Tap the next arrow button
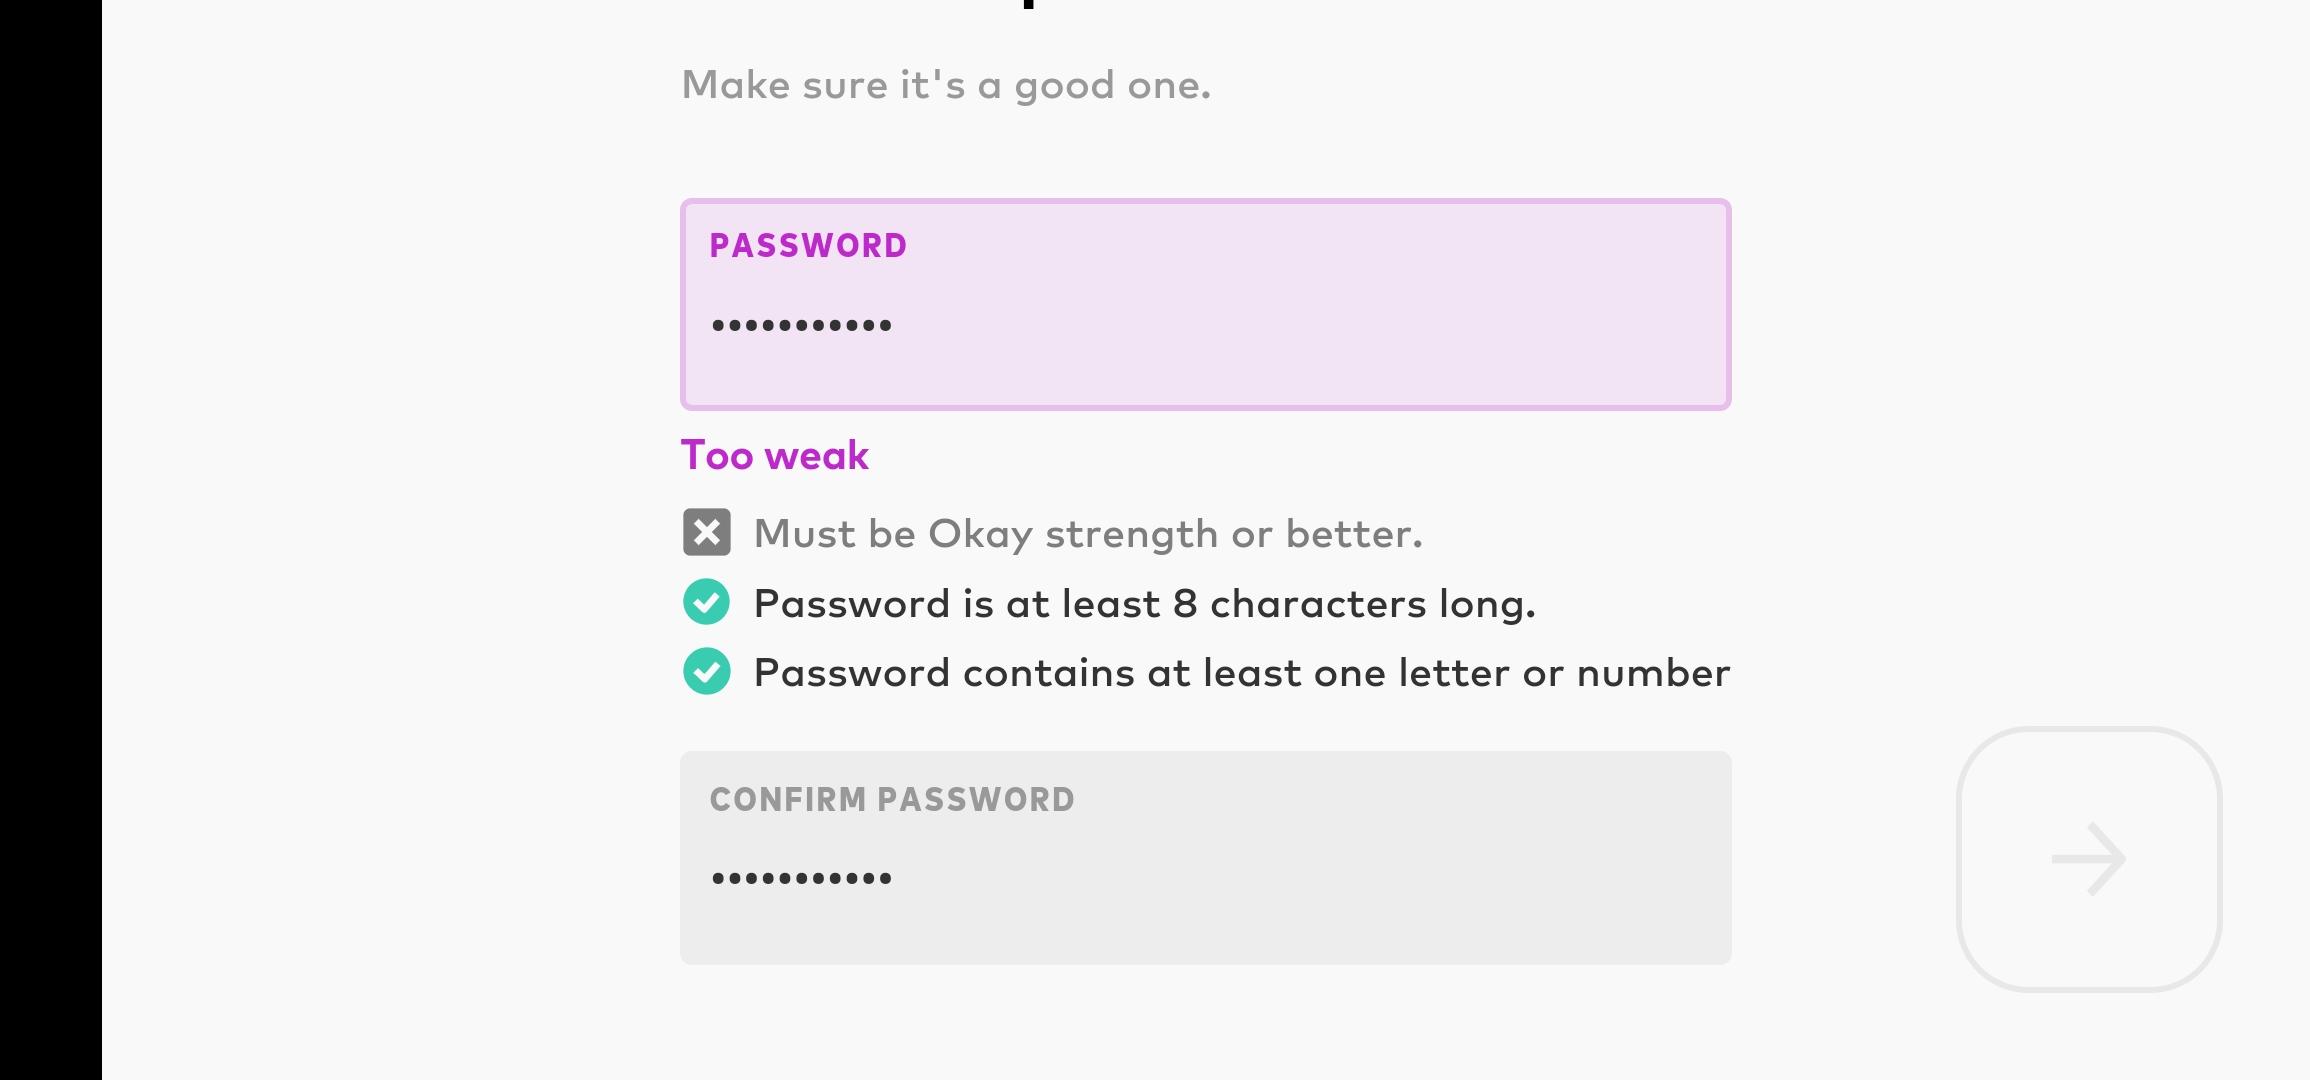2310x1080 pixels. point(2089,859)
